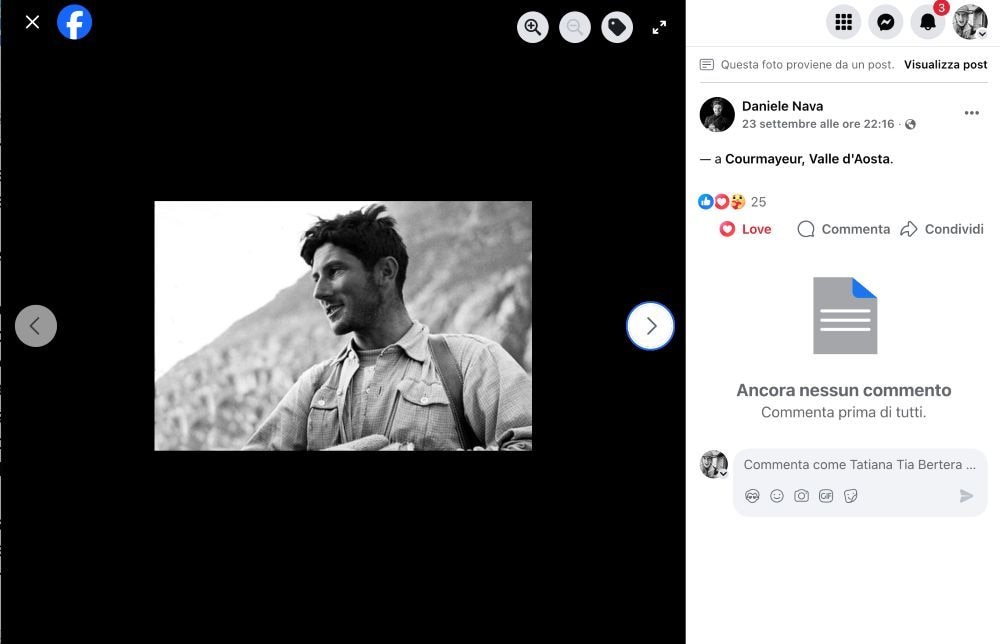Viewport: 1000px width, 644px height.
Task: Open account dropdown on profile avatar
Action: pyautogui.click(x=970, y=22)
